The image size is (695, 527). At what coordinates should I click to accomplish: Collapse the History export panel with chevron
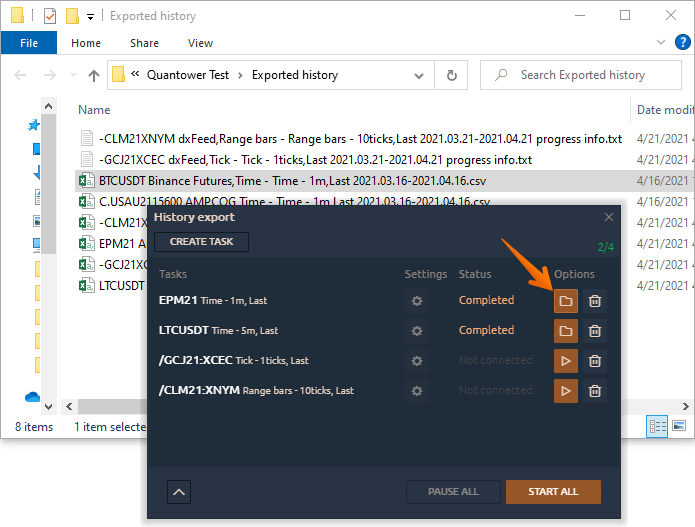179,491
